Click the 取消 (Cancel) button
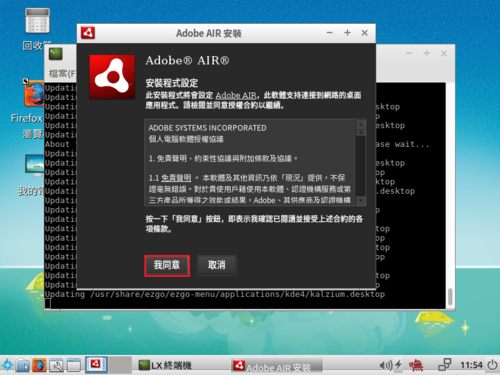 217,265
